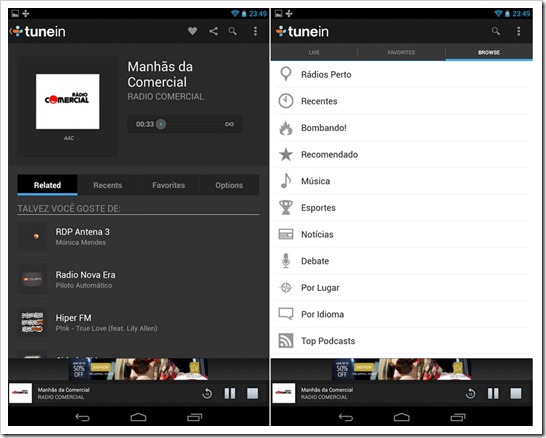The width and height of the screenshot is (546, 438).
Task: Rewind with replay icon in right mini player
Action: pyautogui.click(x=470, y=394)
